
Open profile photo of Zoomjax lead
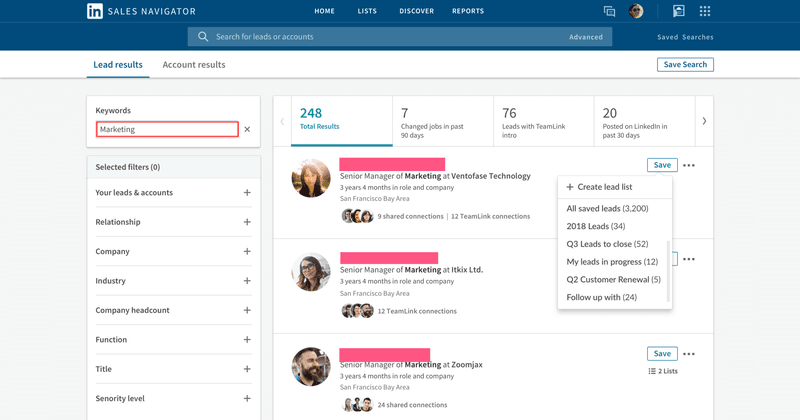point(311,367)
